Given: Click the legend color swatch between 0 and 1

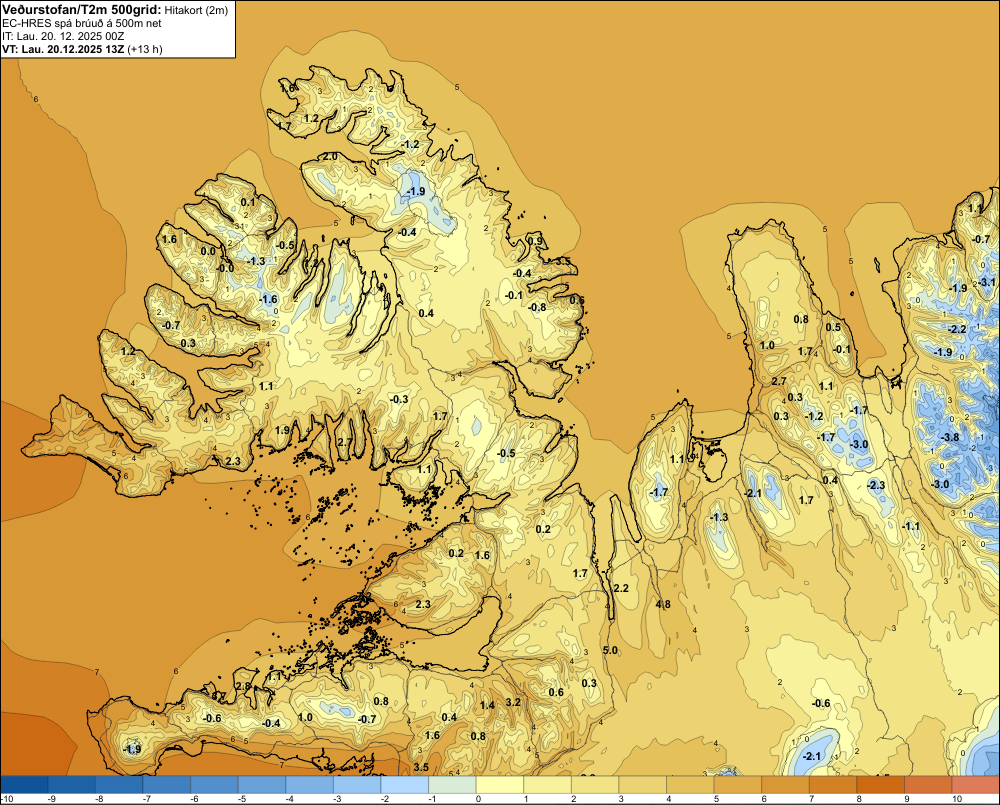Looking at the screenshot, I should click(x=500, y=785).
